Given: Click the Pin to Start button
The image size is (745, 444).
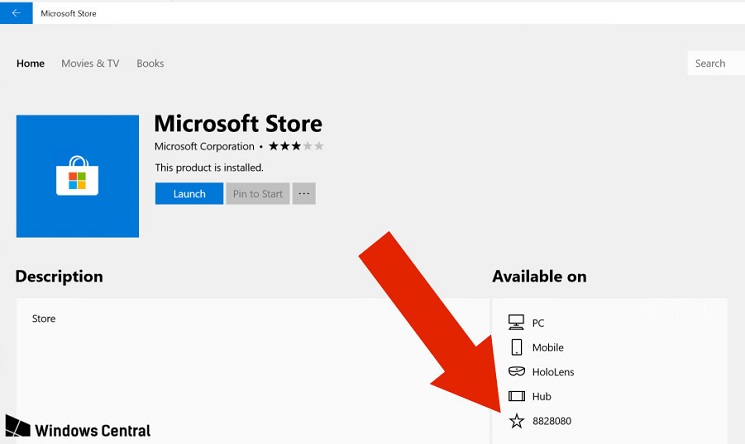Looking at the screenshot, I should click(x=258, y=194).
